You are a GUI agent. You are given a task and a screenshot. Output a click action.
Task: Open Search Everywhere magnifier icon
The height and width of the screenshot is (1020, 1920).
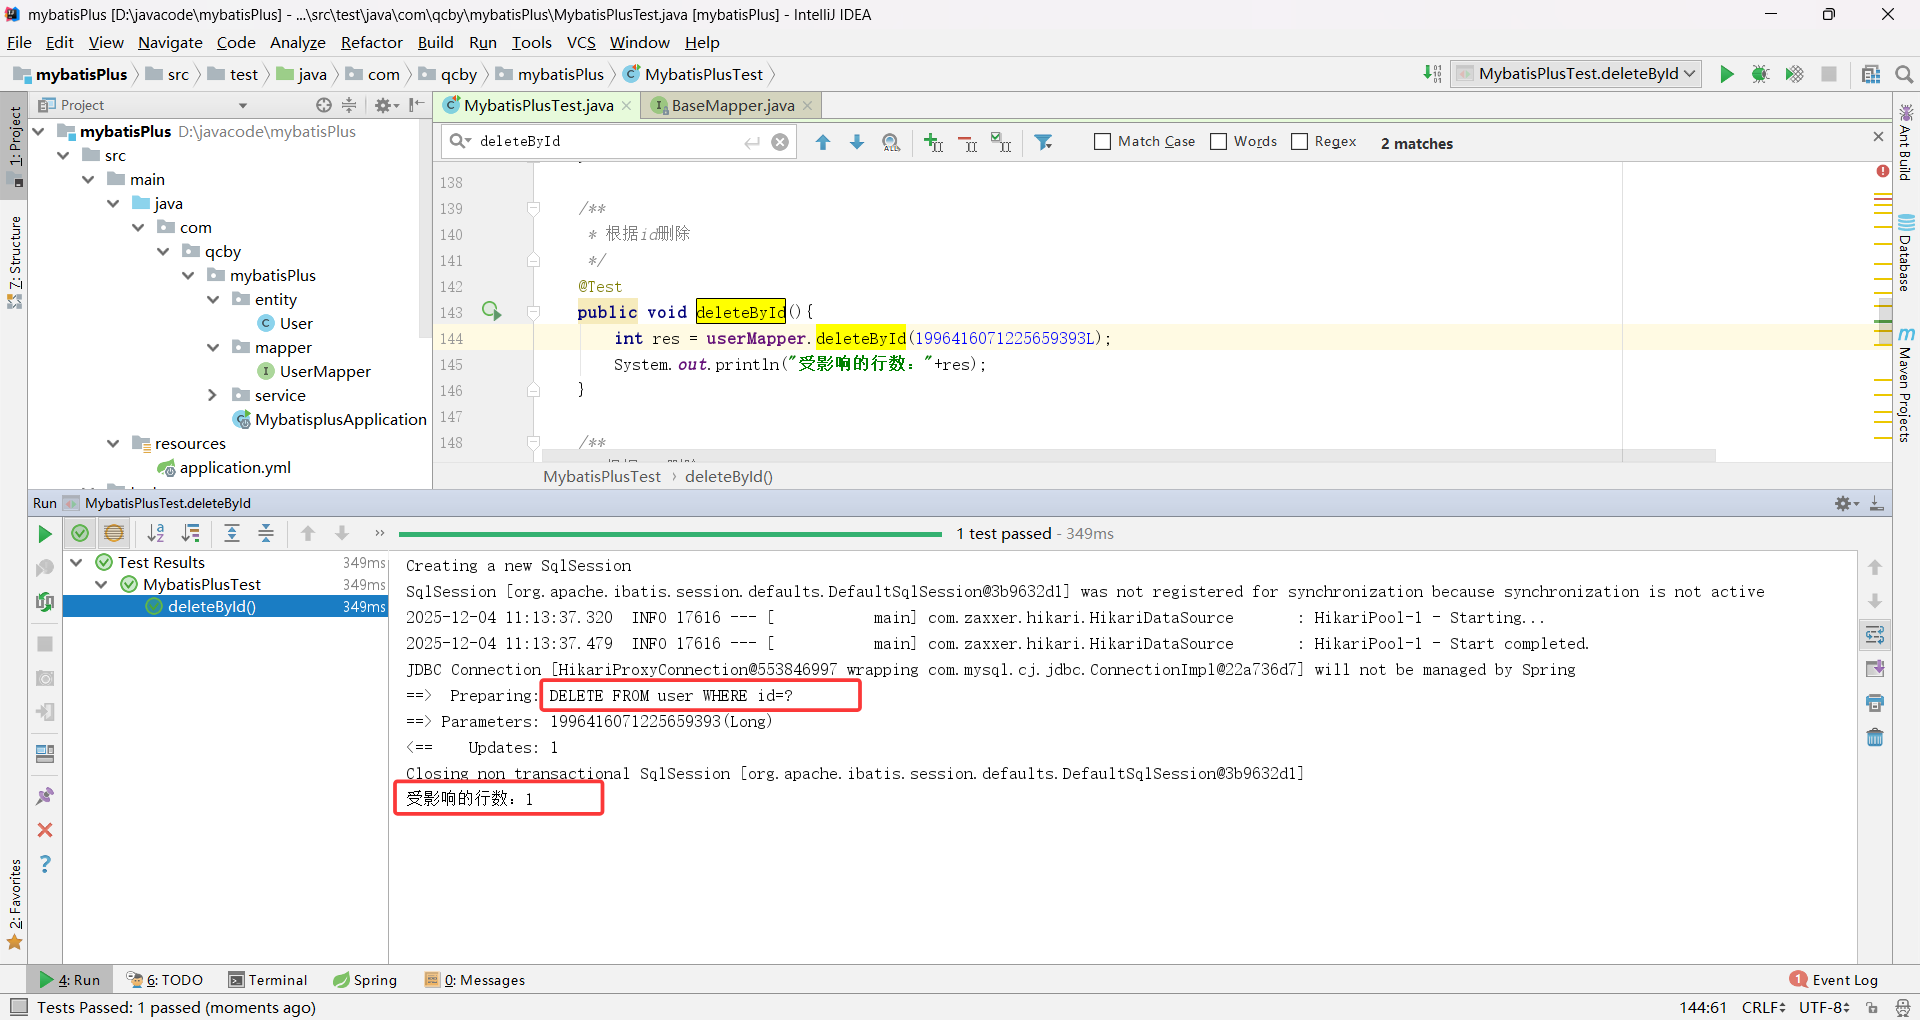(x=1904, y=74)
